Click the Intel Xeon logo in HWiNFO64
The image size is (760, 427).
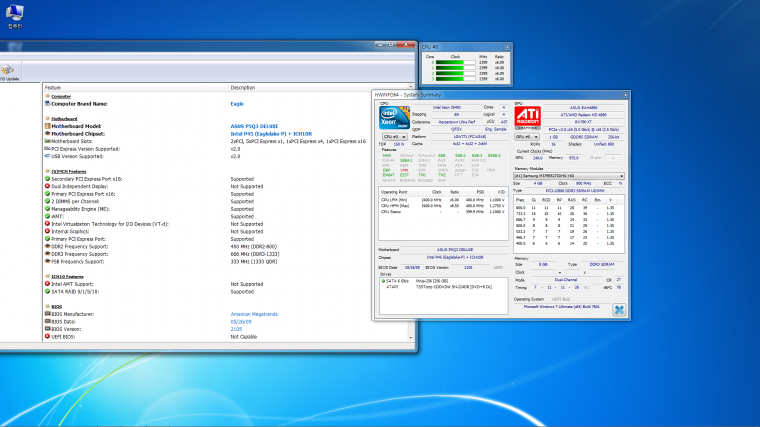(394, 118)
